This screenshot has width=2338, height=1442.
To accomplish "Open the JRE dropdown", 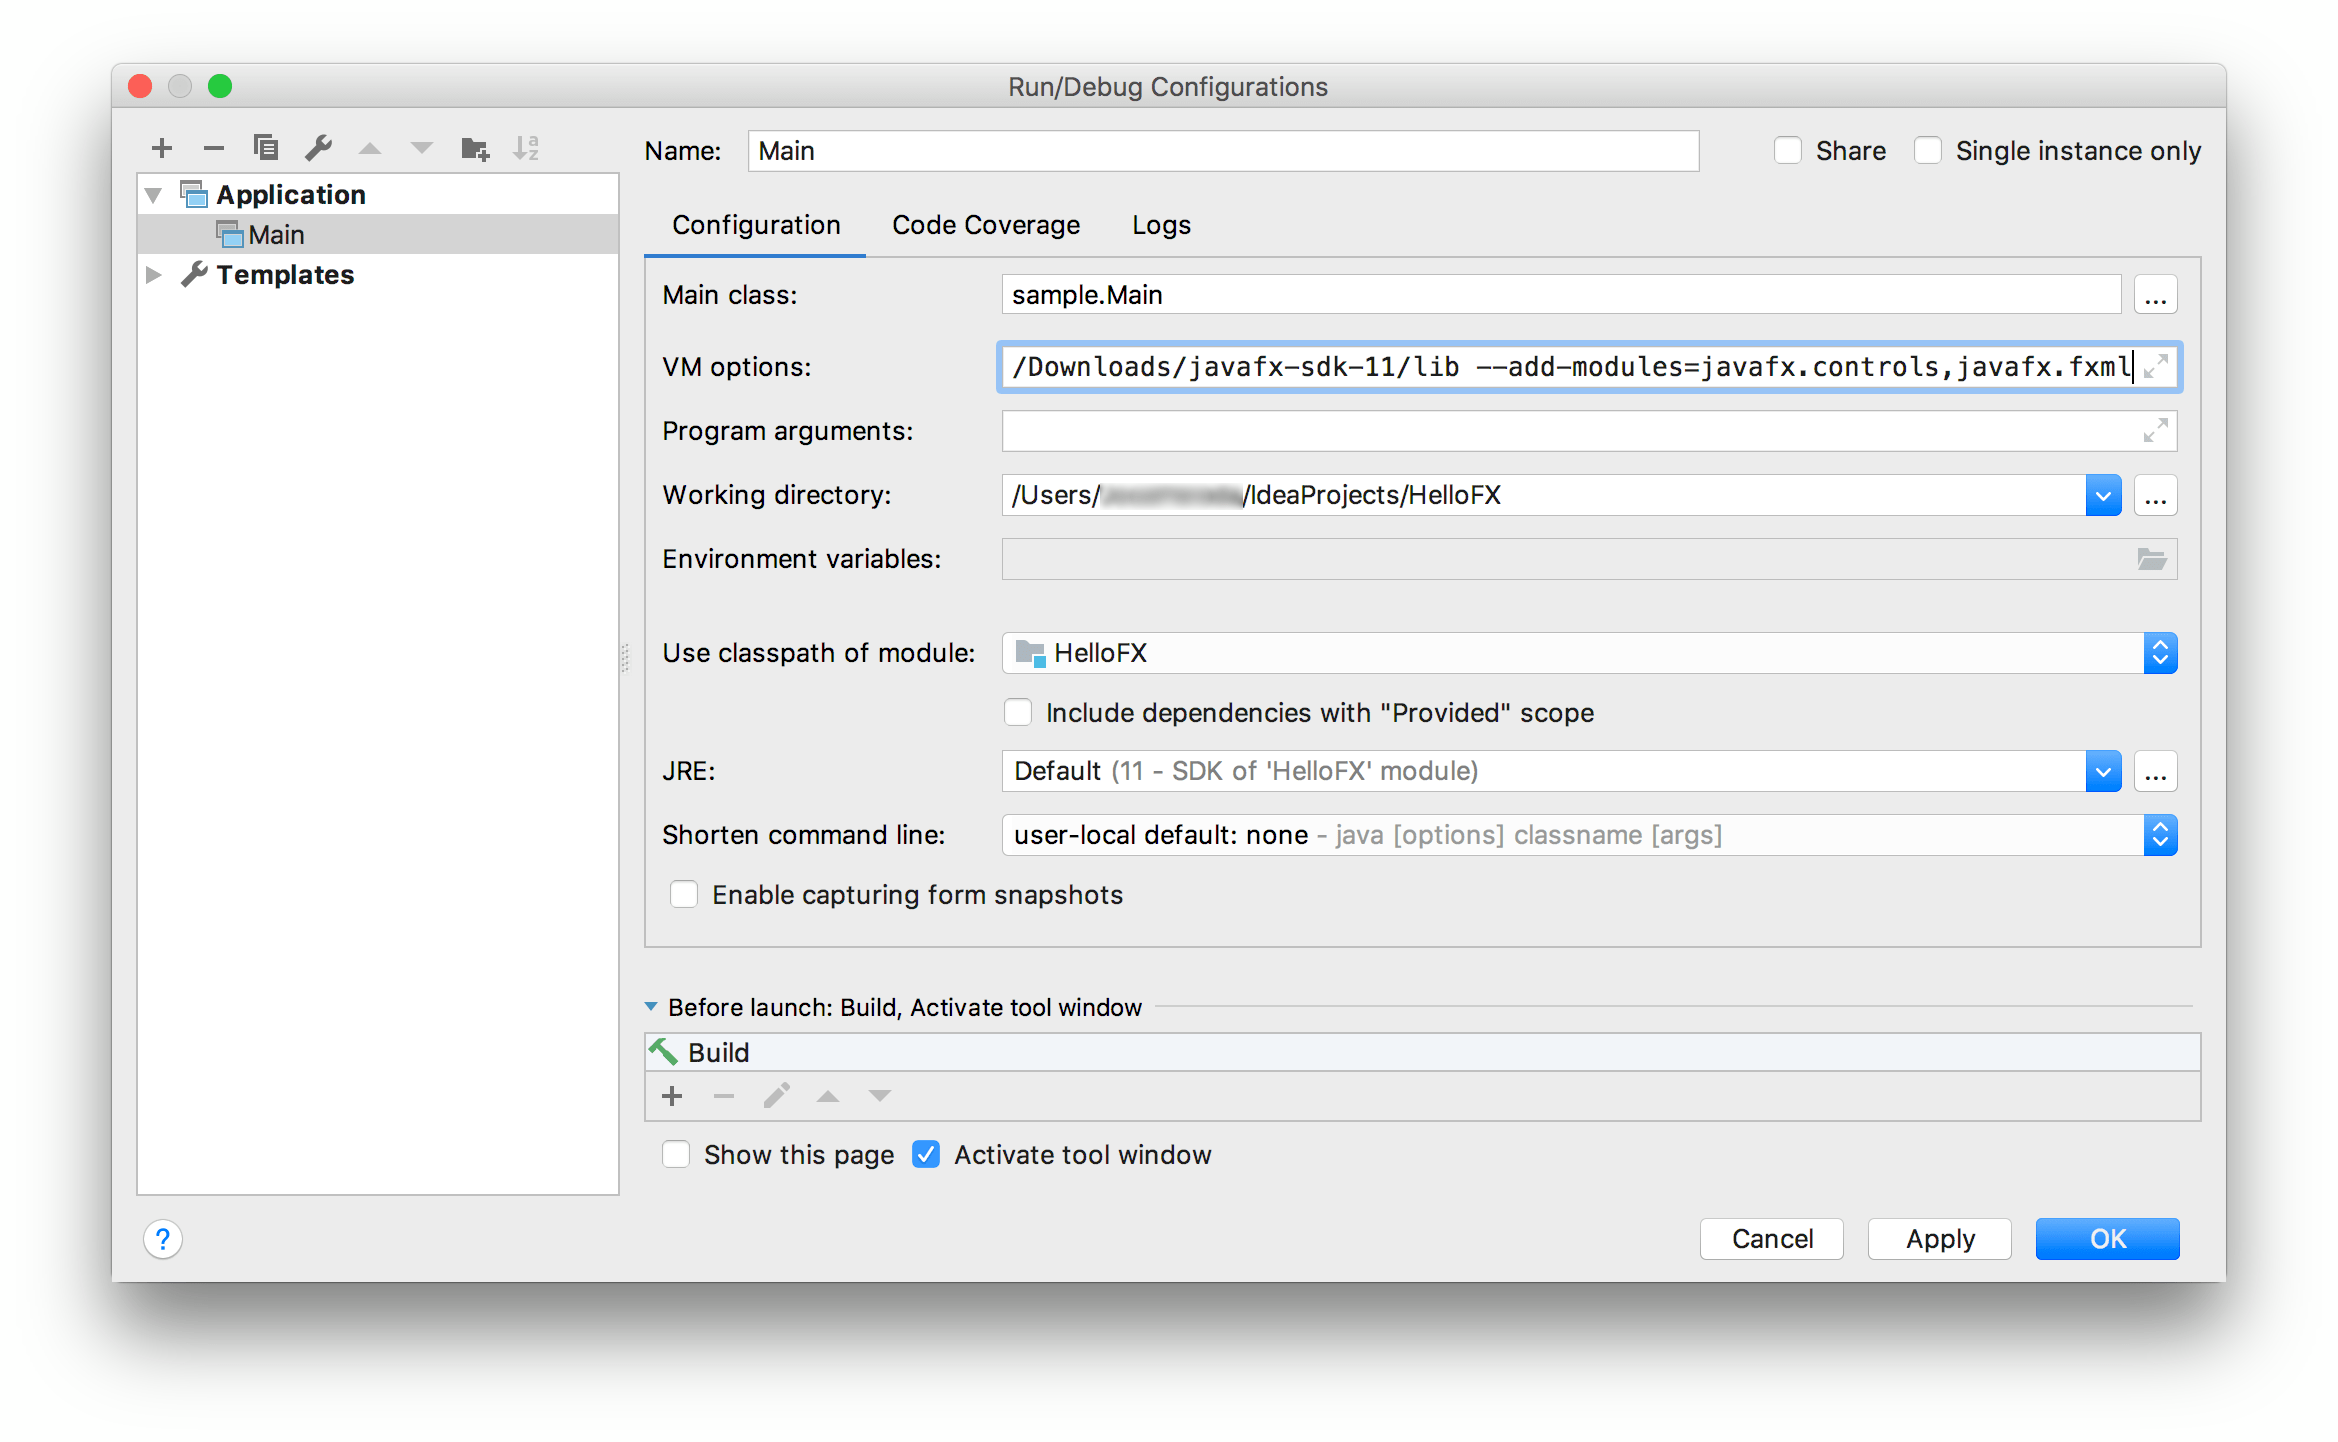I will [x=2102, y=772].
